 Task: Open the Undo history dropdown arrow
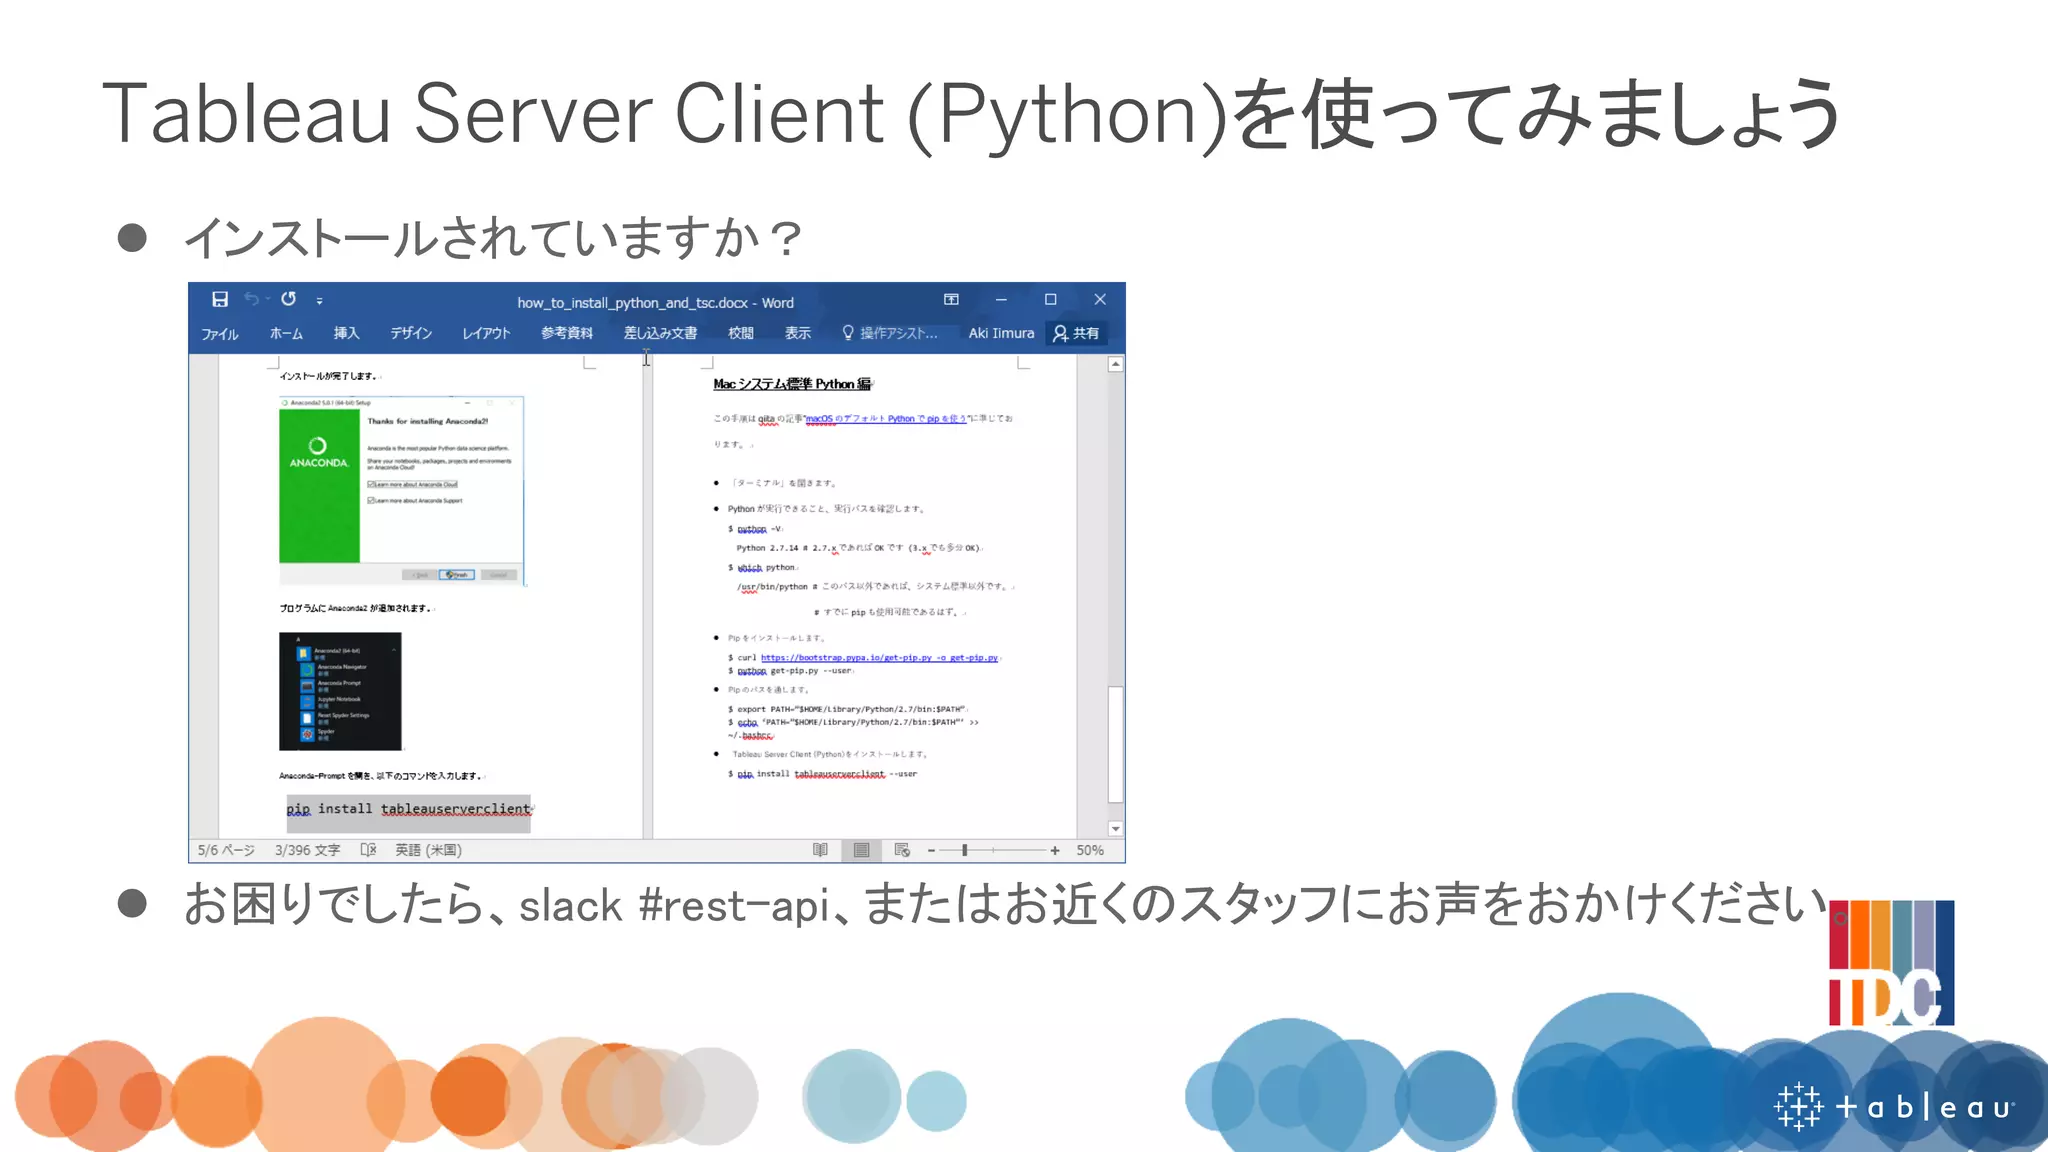tap(268, 299)
